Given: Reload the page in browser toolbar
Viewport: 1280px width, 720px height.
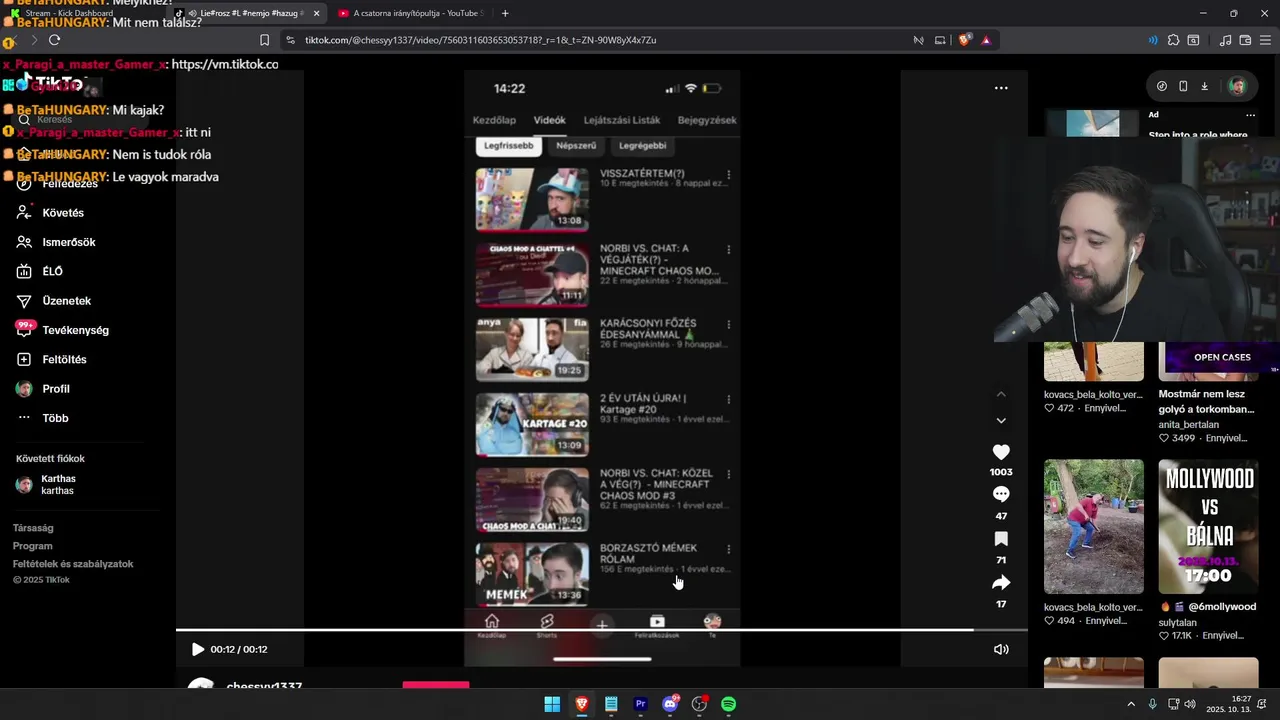Looking at the screenshot, I should pyautogui.click(x=54, y=40).
